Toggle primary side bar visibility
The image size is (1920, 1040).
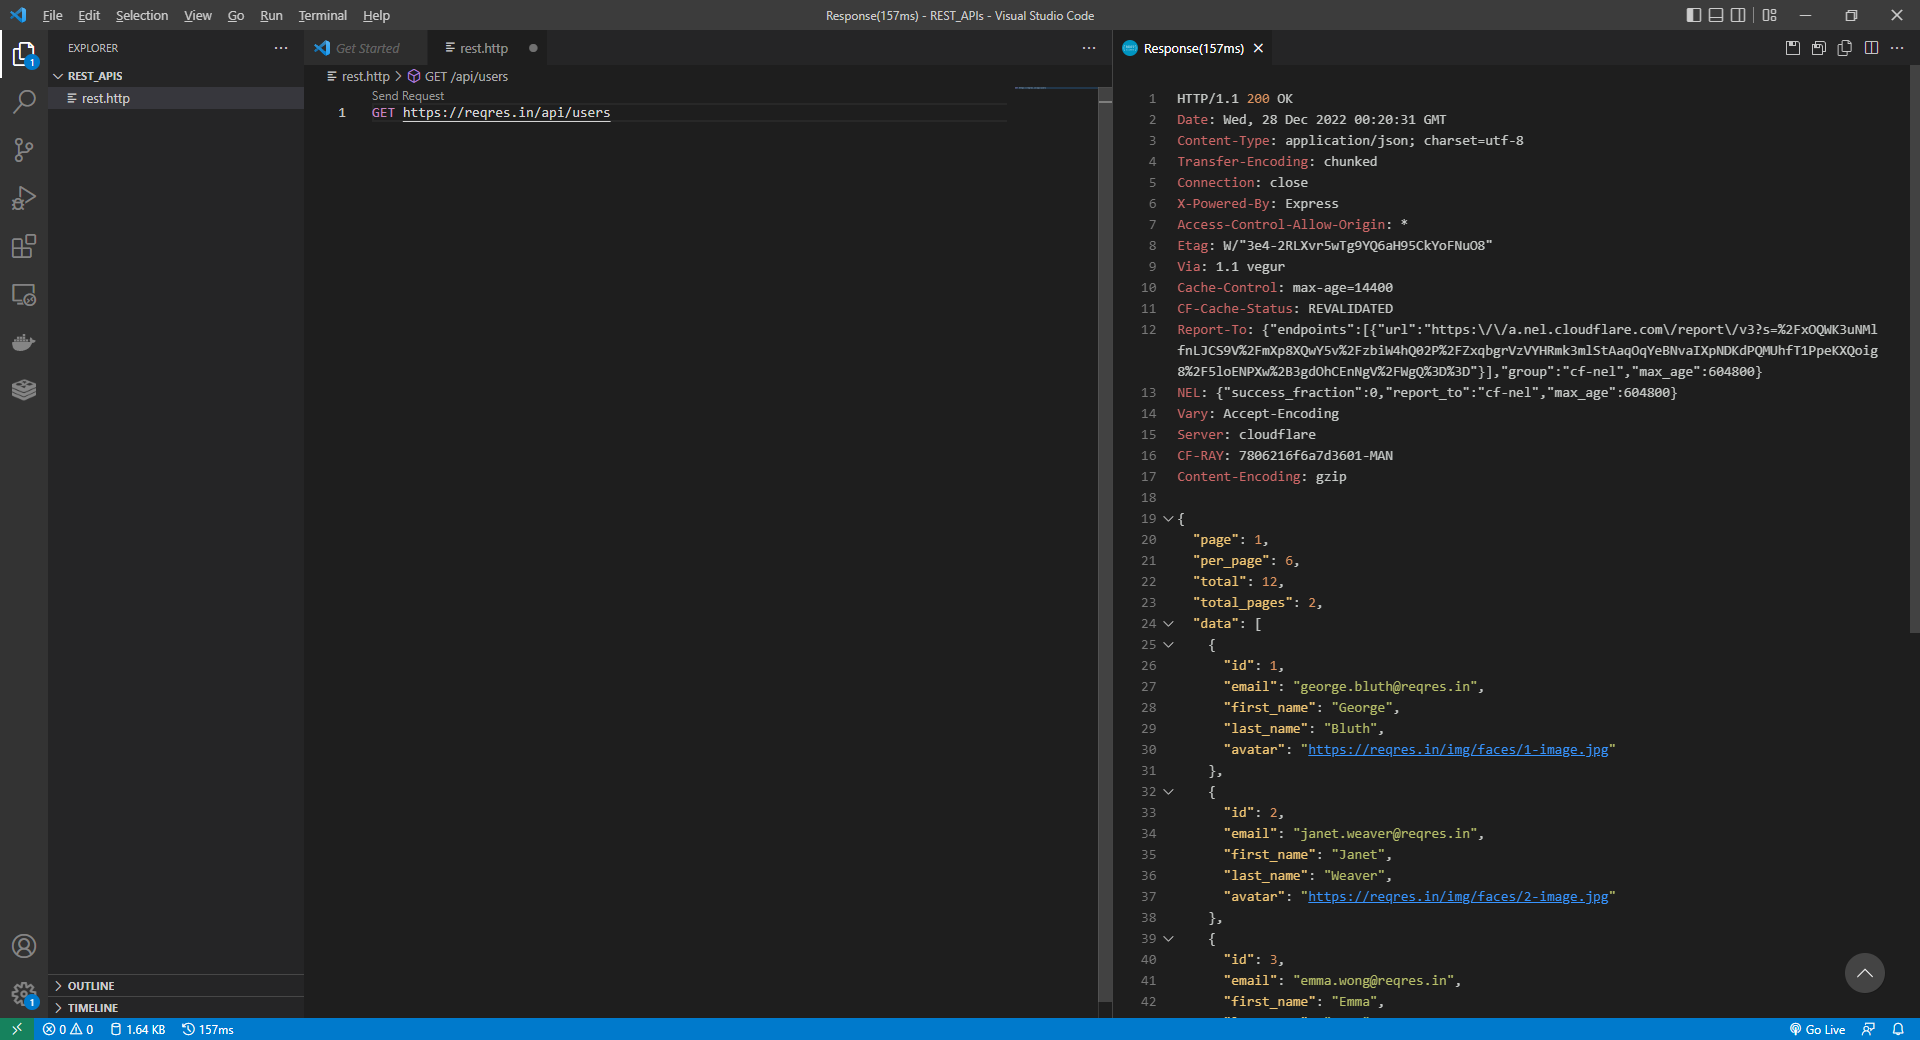click(x=1694, y=15)
